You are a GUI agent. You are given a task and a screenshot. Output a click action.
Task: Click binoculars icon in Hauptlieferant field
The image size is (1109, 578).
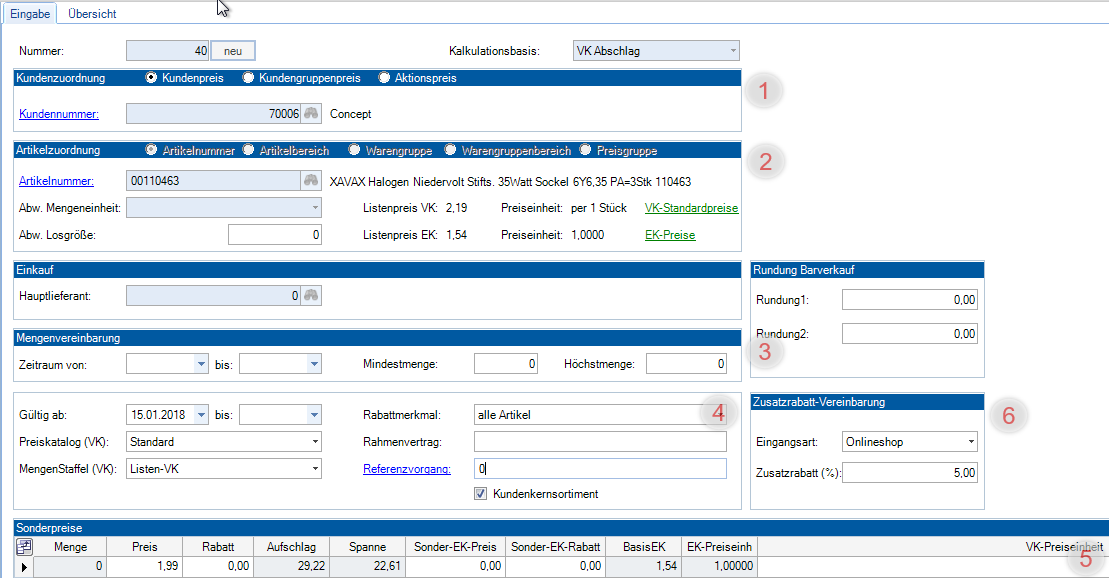coord(312,295)
